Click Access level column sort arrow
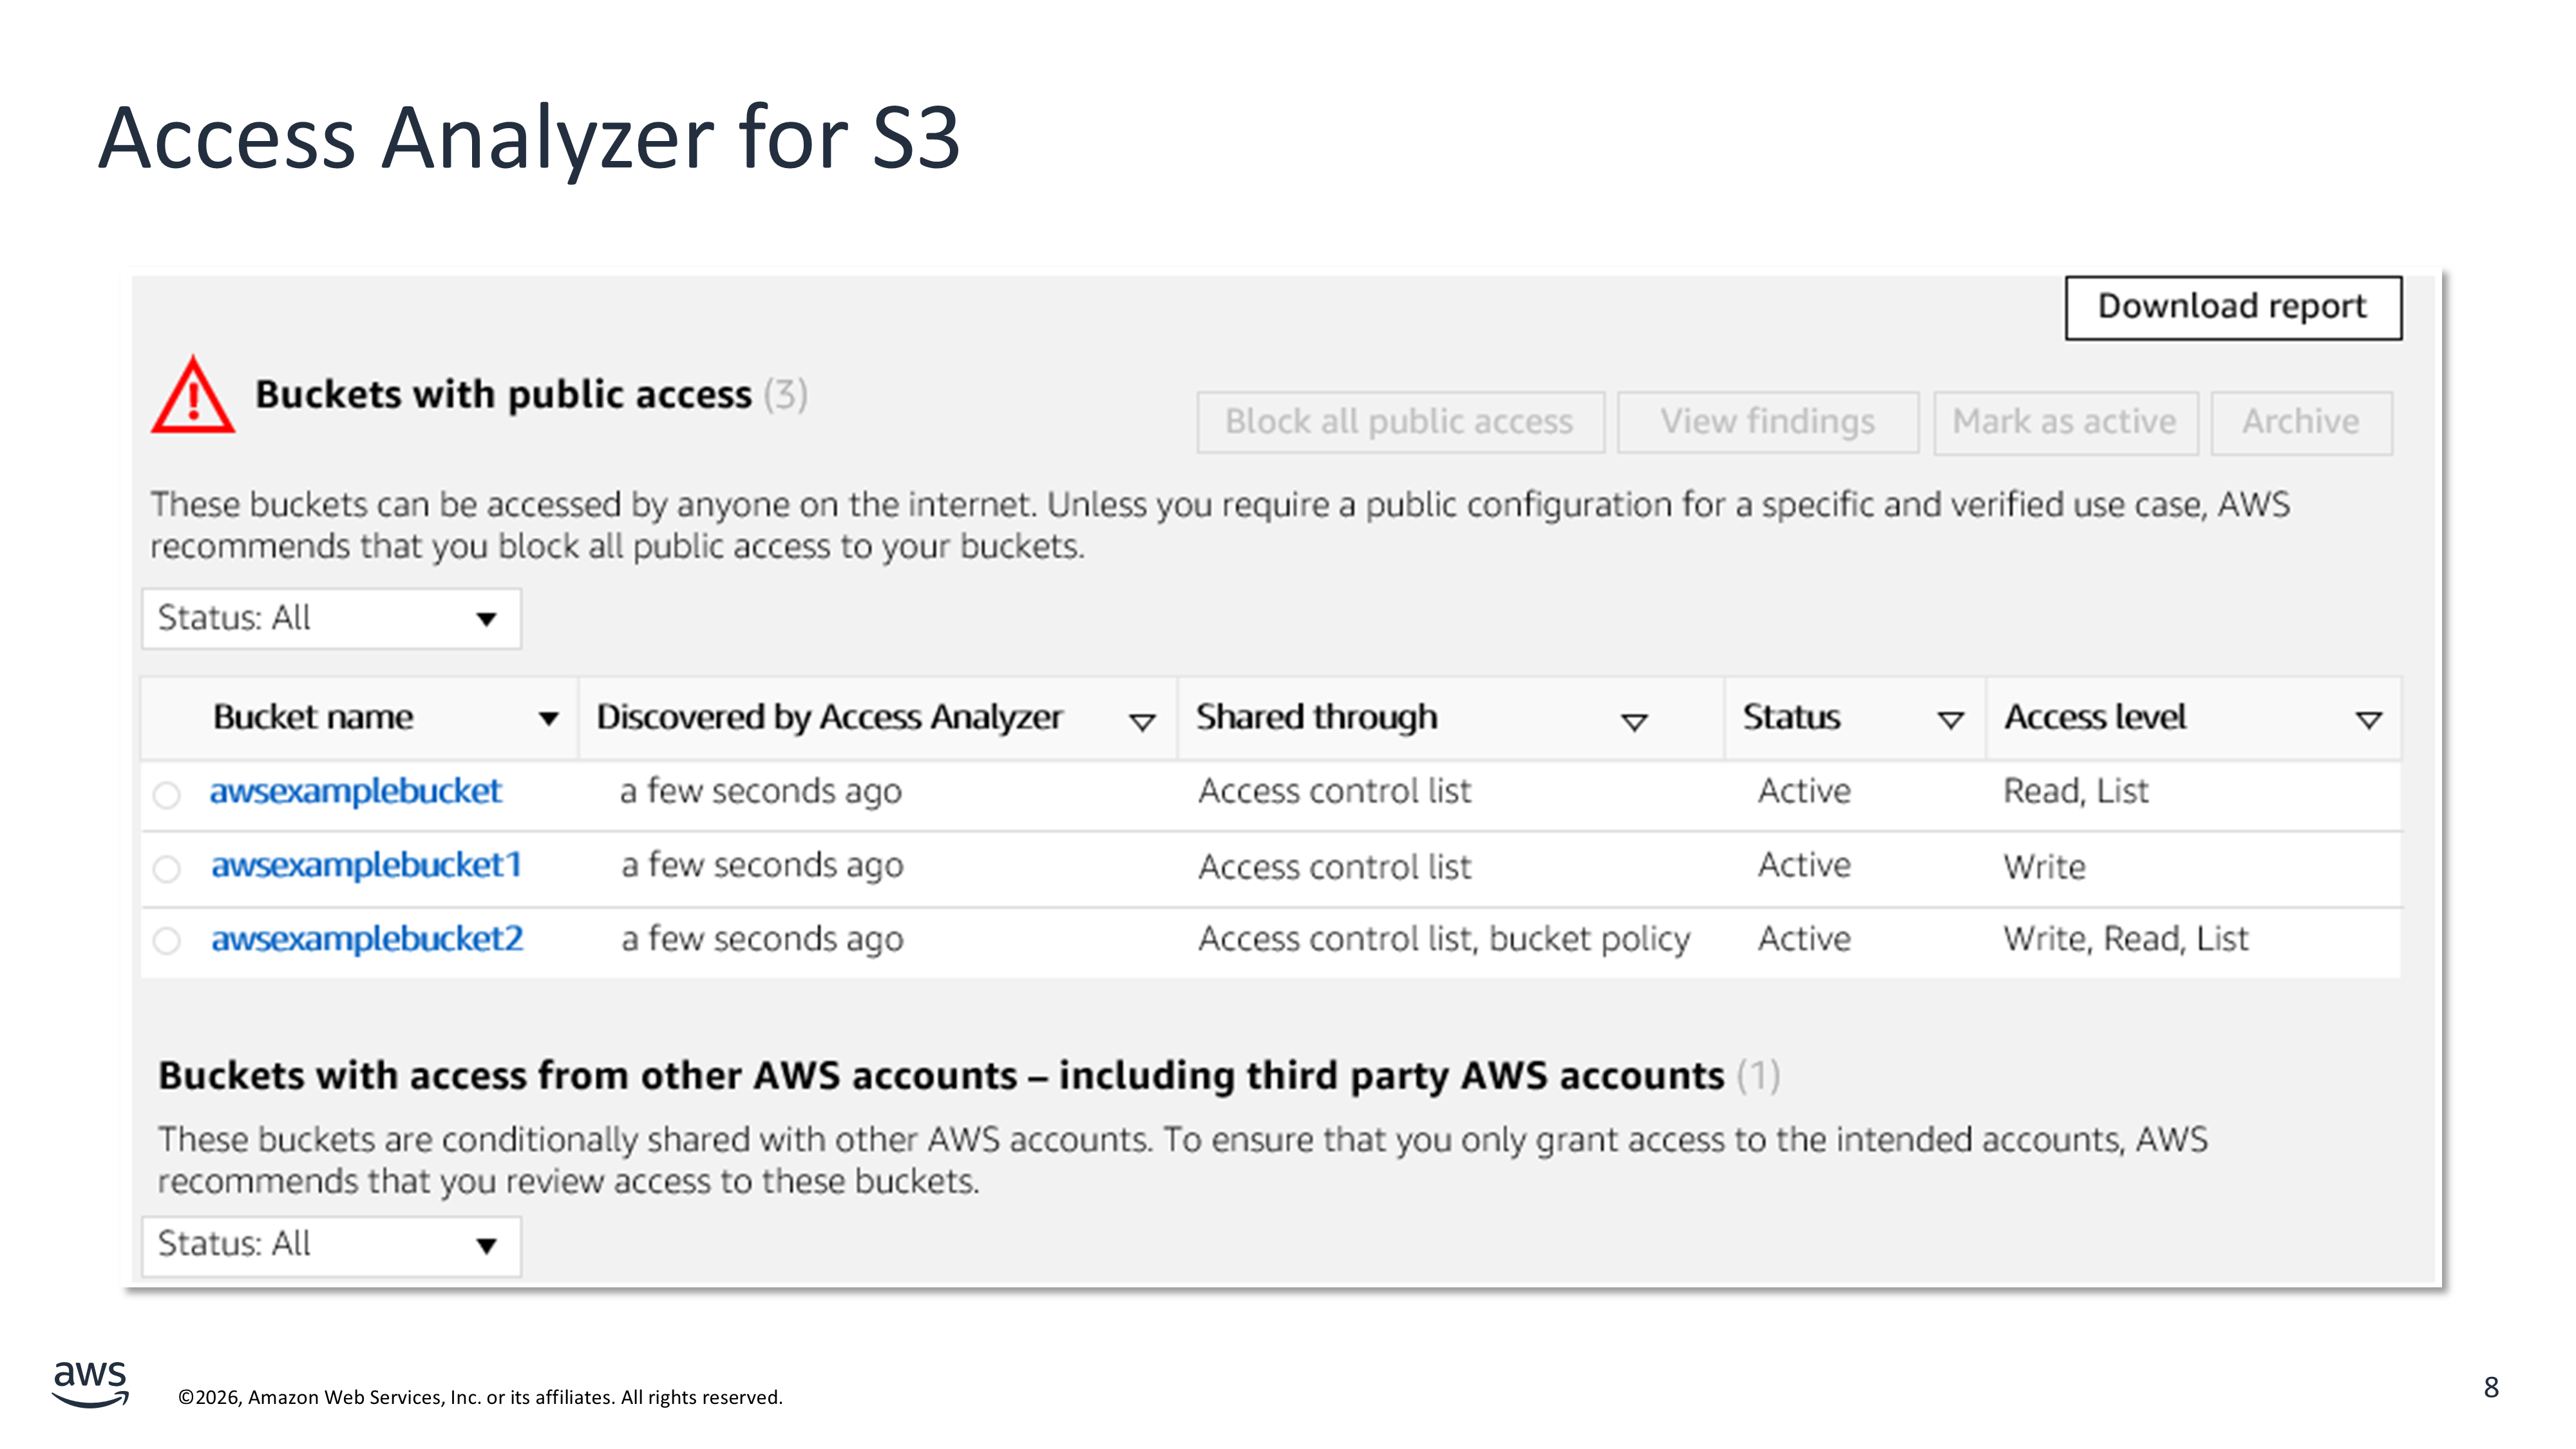The image size is (2576, 1449). [x=2367, y=720]
